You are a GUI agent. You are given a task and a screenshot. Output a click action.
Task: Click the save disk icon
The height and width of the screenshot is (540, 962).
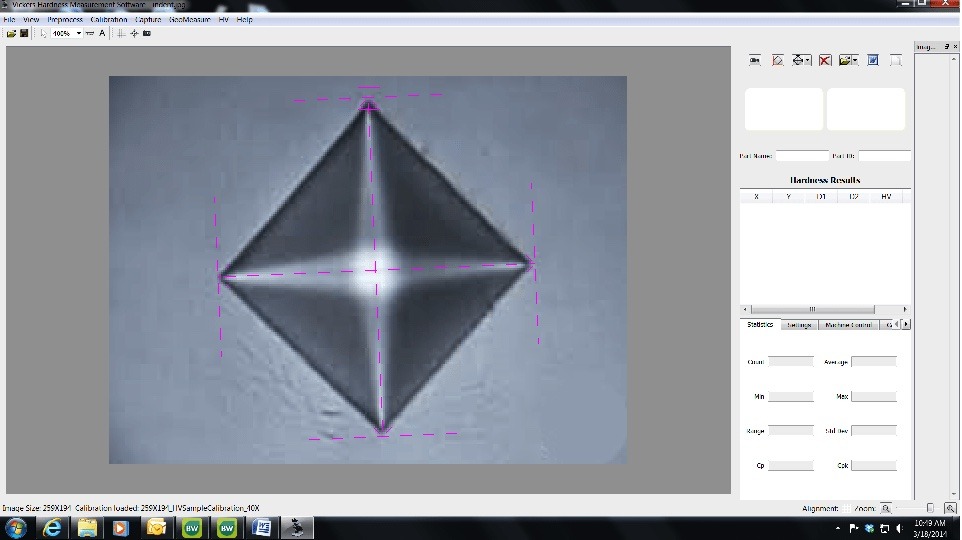pos(24,33)
